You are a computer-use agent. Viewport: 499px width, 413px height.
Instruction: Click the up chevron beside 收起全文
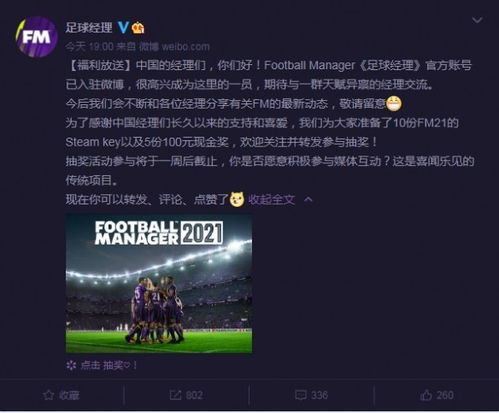coord(308,200)
